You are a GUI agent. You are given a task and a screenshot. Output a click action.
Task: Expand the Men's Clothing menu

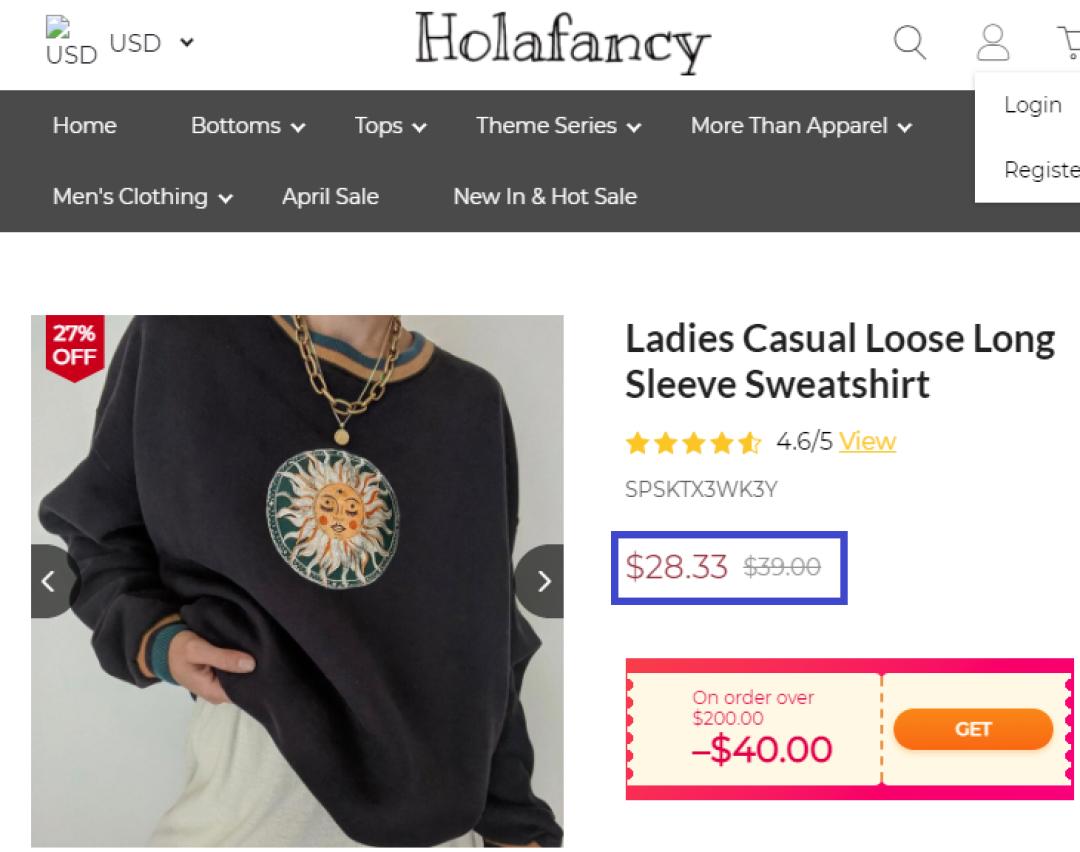click(142, 197)
